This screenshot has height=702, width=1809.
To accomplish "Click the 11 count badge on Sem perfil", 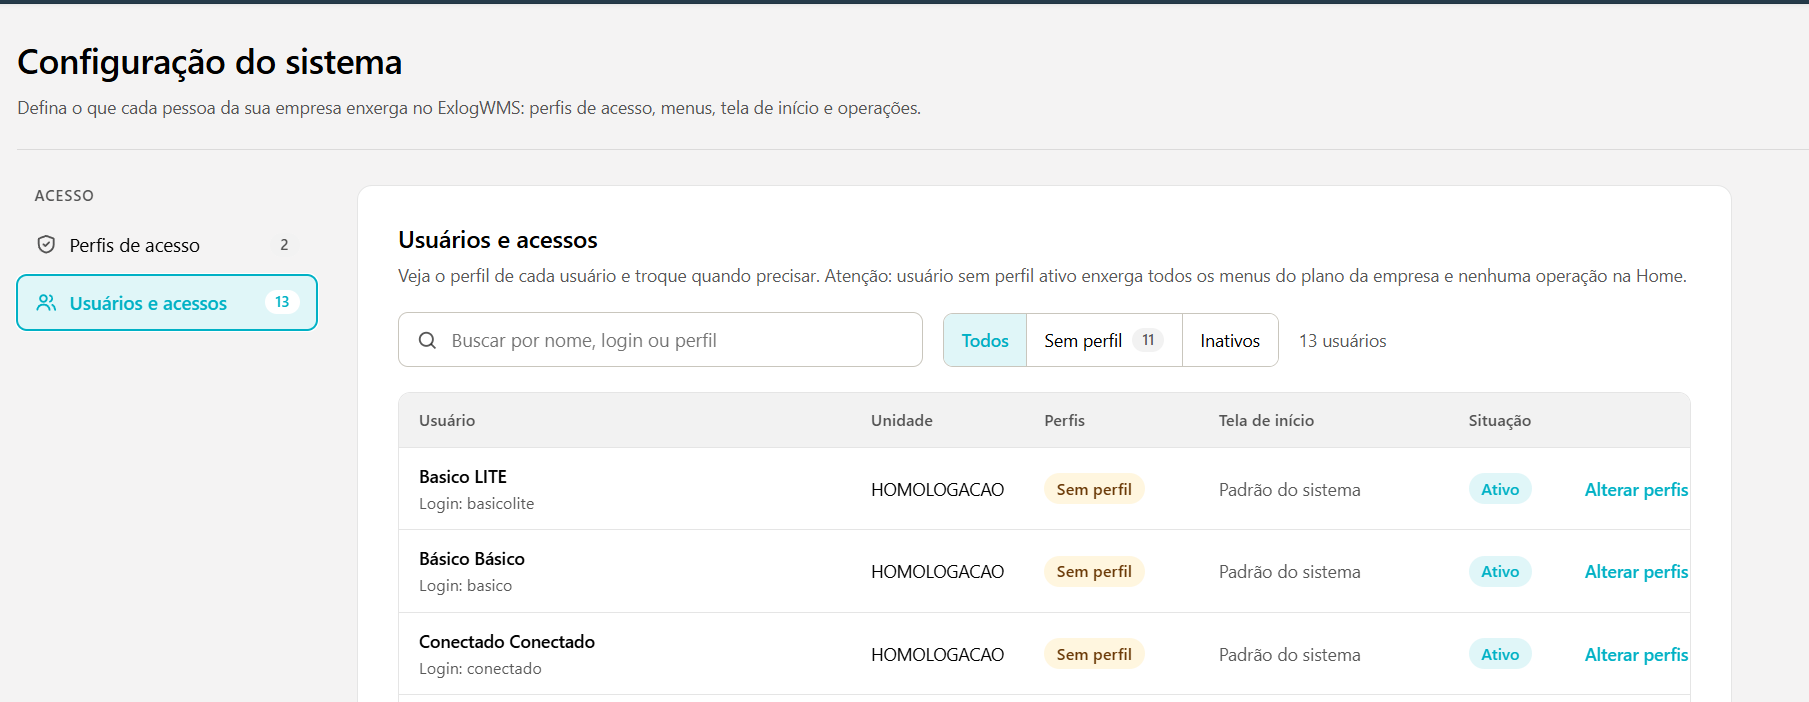I will click(x=1148, y=340).
